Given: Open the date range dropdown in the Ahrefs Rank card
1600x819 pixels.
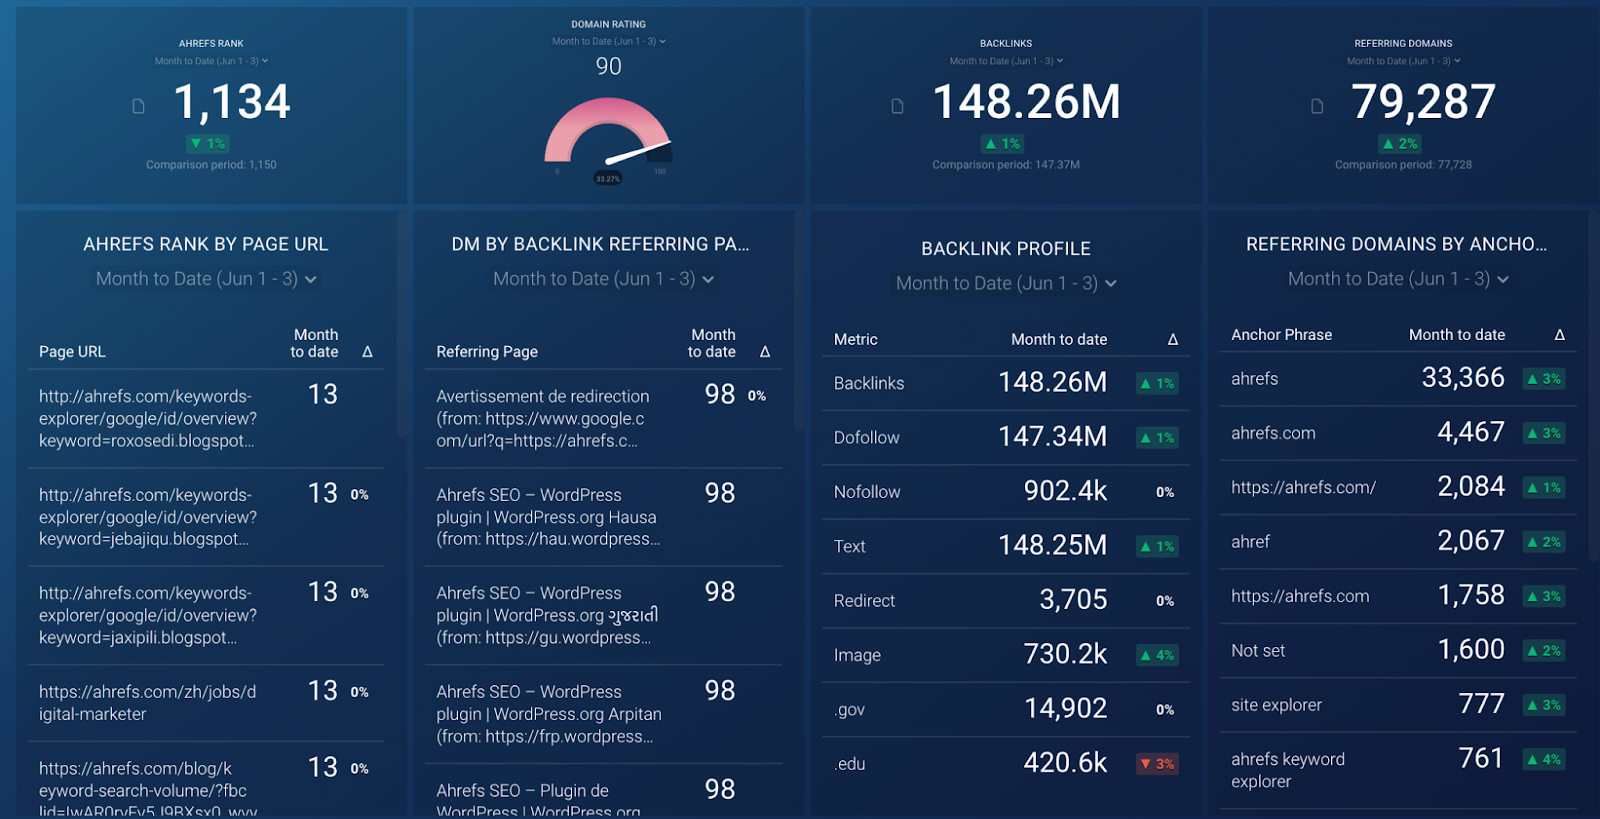Looking at the screenshot, I should coord(212,61).
